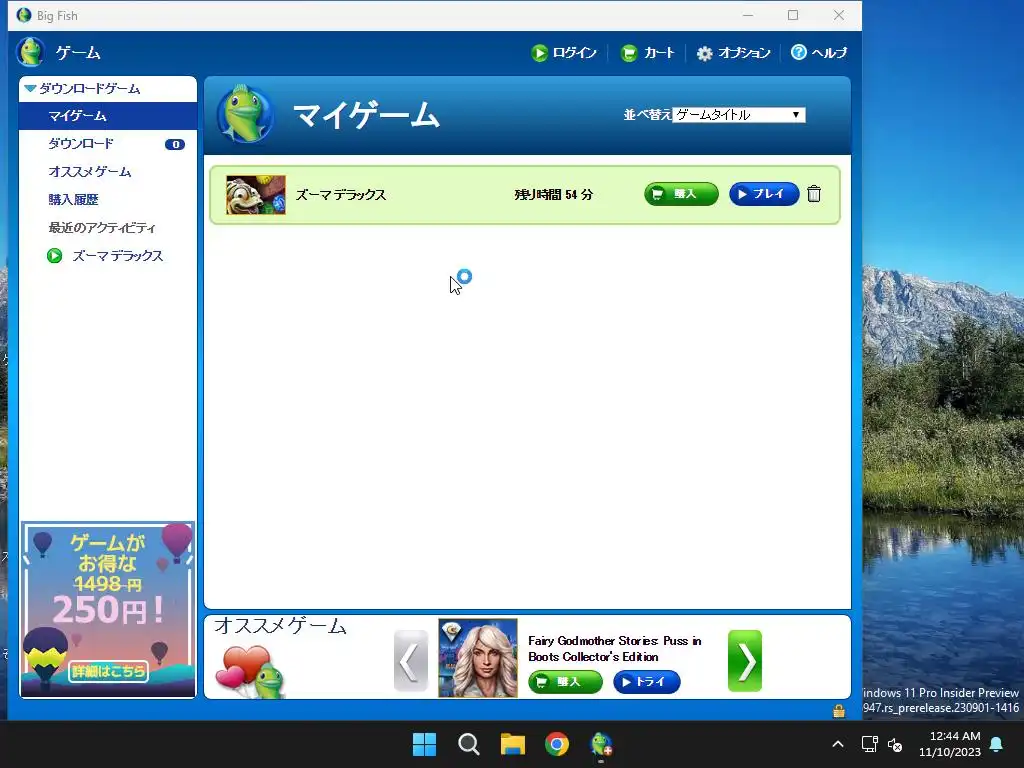1024x768 pixels.
Task: Minimize the Big Fish window
Action: tap(748, 15)
